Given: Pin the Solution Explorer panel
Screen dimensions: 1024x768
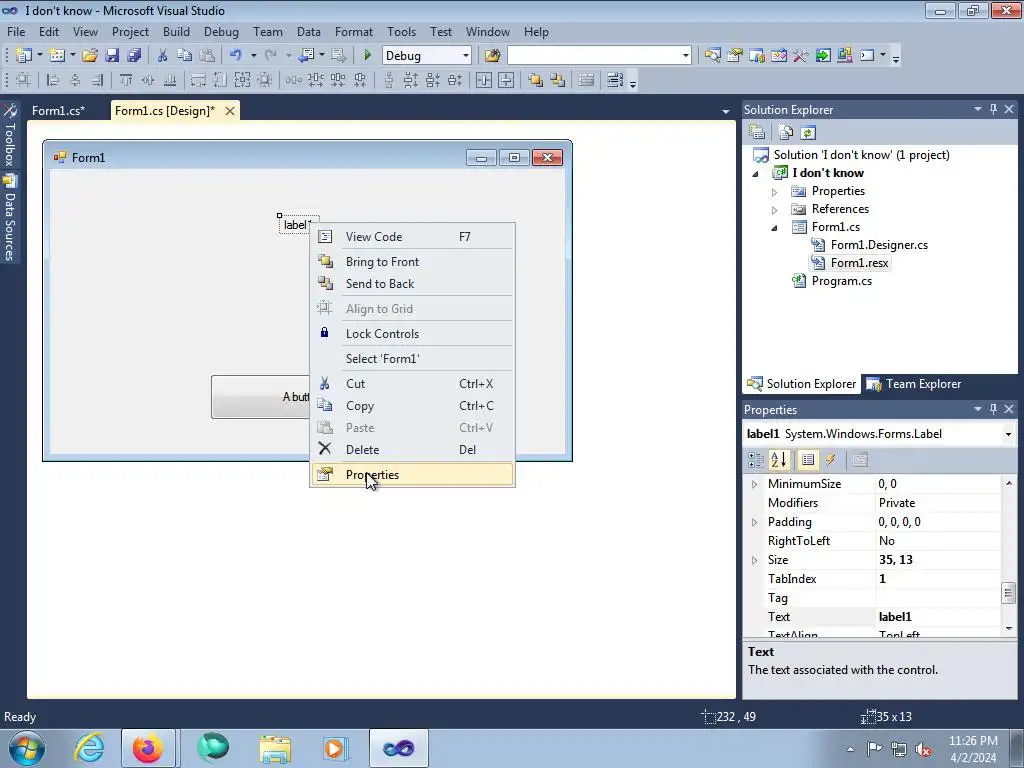Looking at the screenshot, I should coord(993,109).
